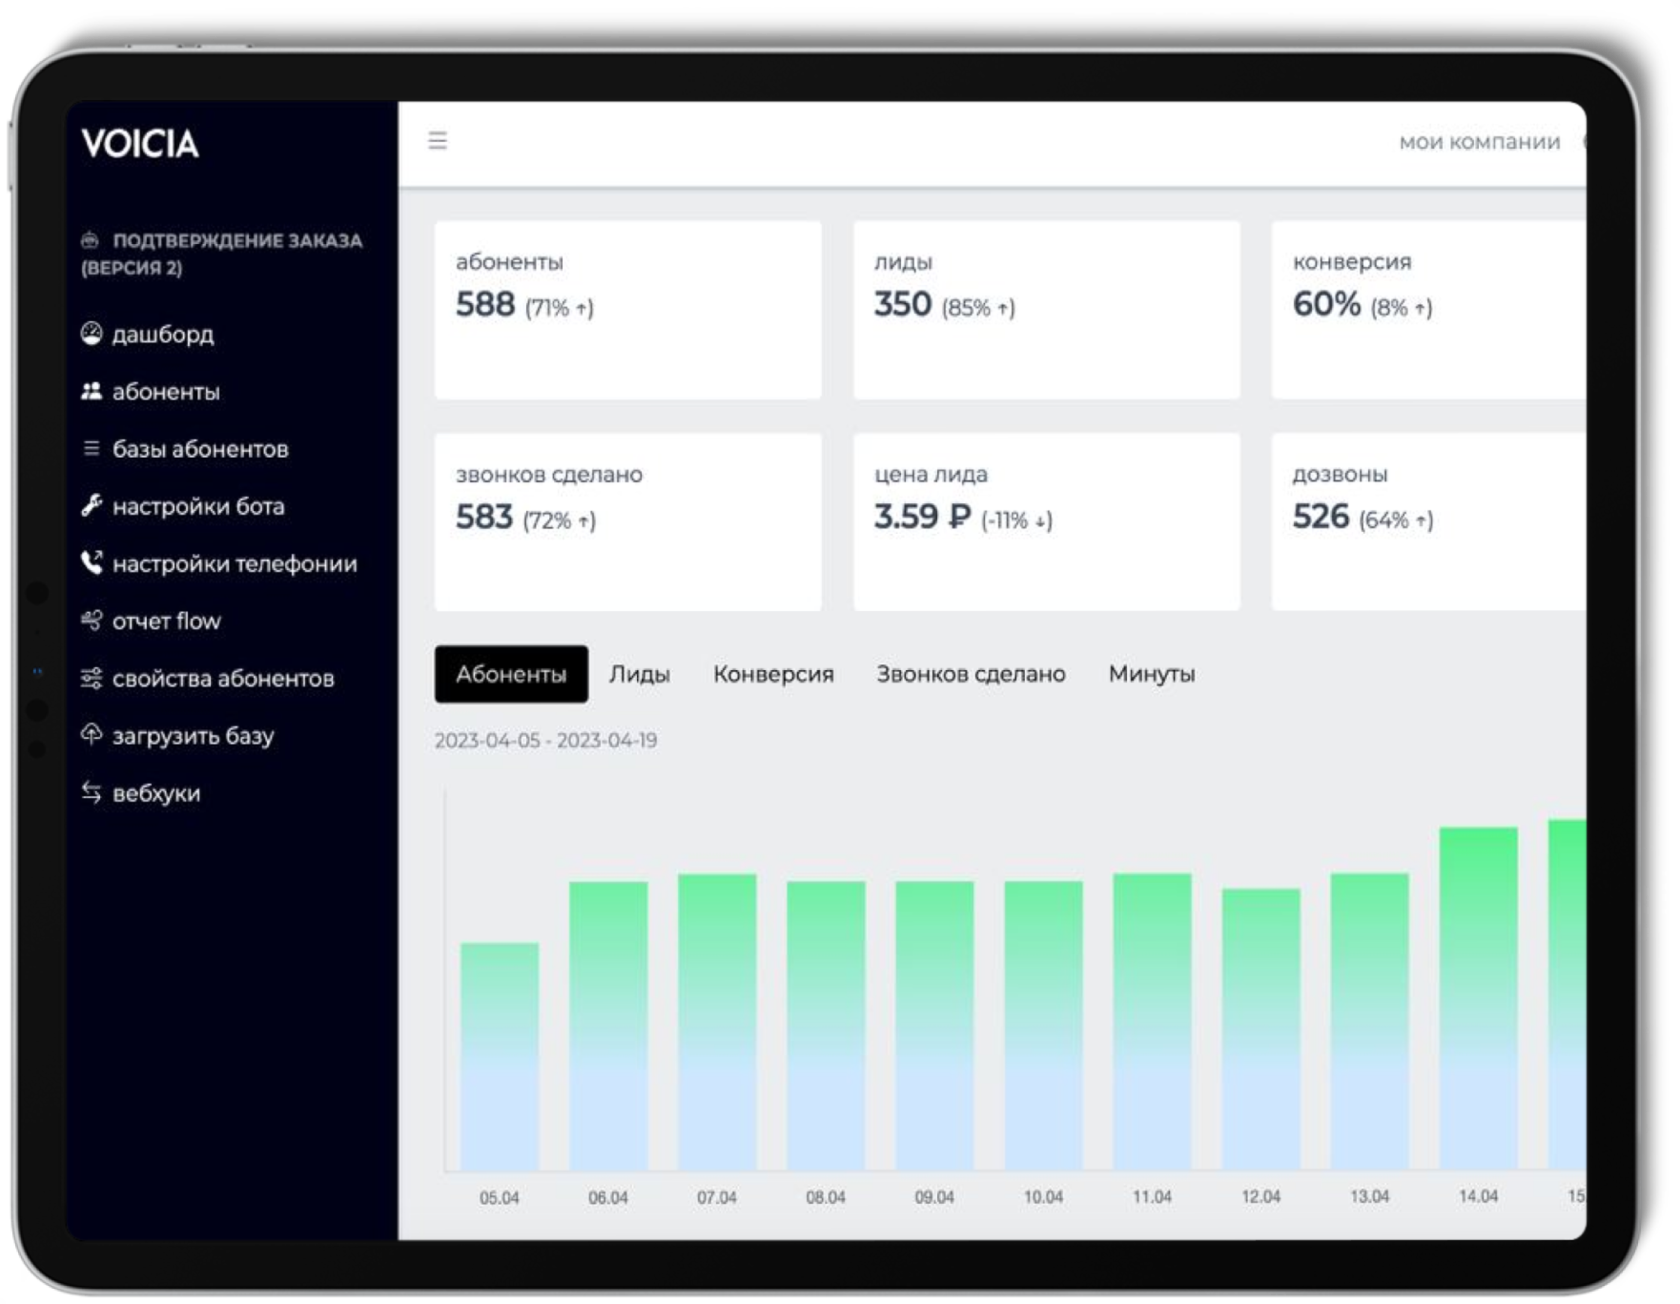View отчет flow report

coord(166,621)
